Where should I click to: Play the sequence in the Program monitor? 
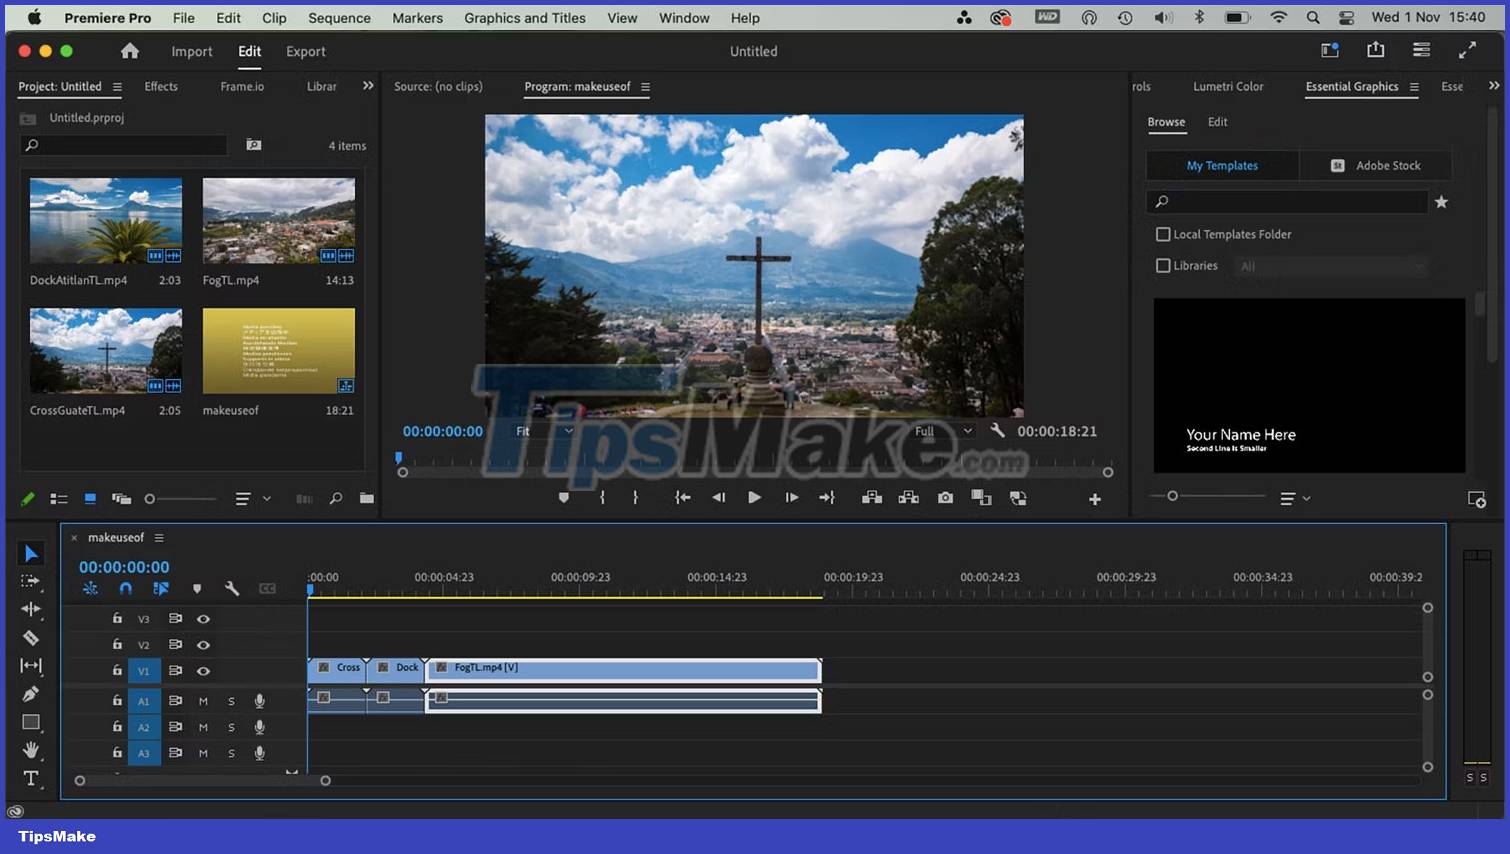click(x=754, y=497)
